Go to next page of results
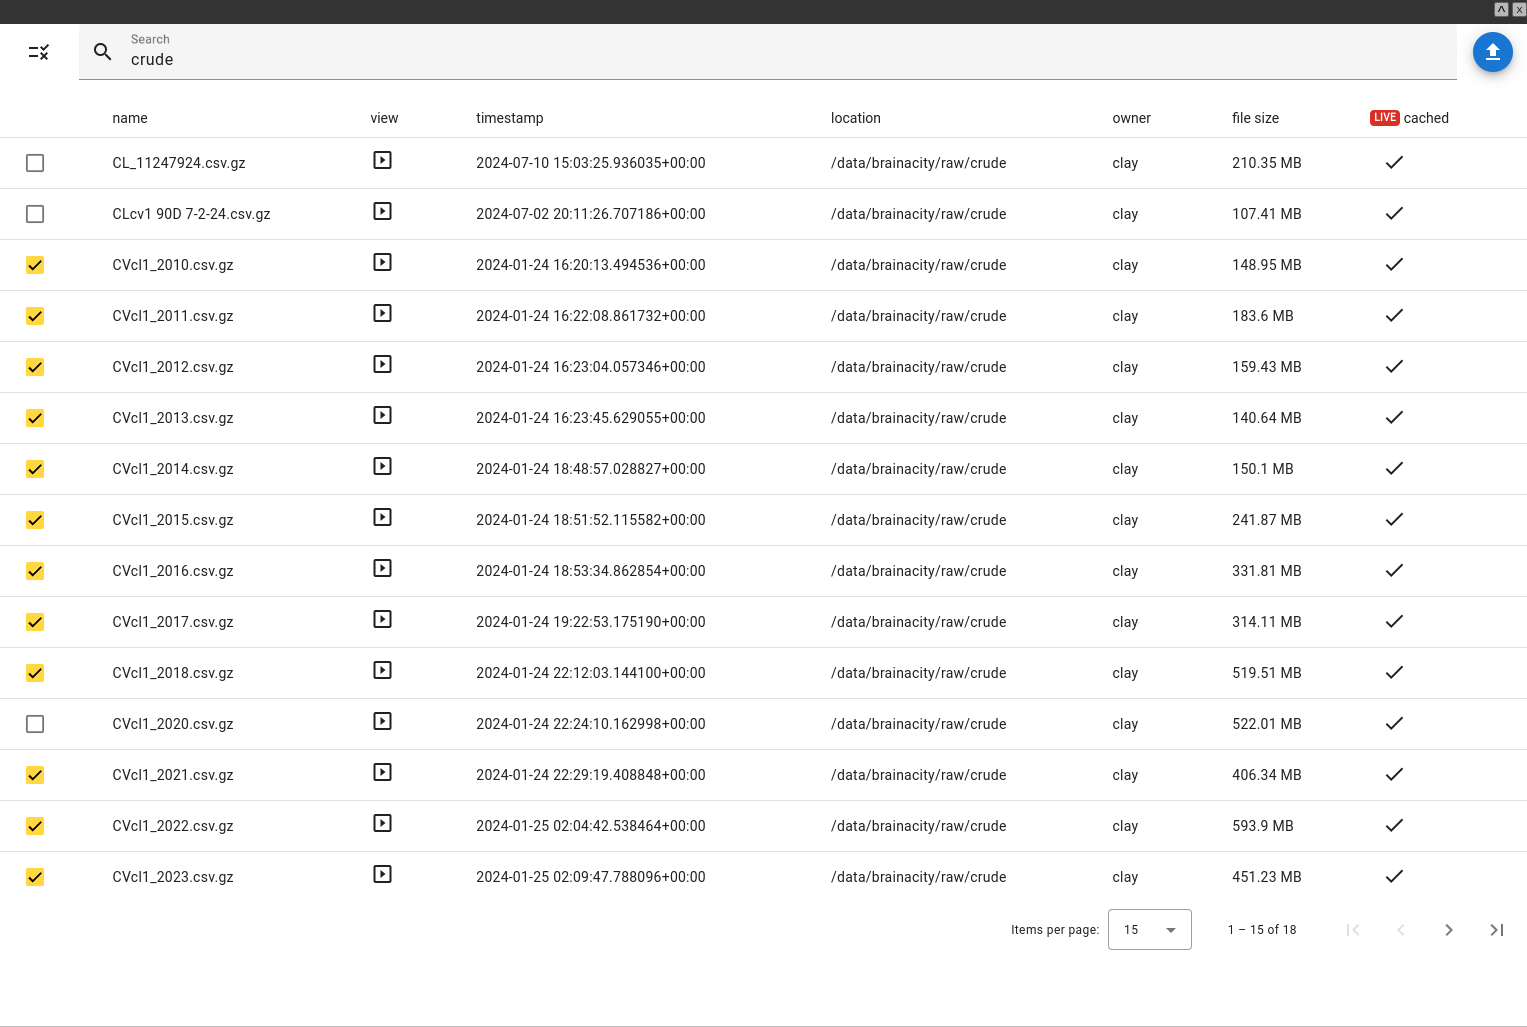Image resolution: width=1527 pixels, height=1027 pixels. 1448,930
